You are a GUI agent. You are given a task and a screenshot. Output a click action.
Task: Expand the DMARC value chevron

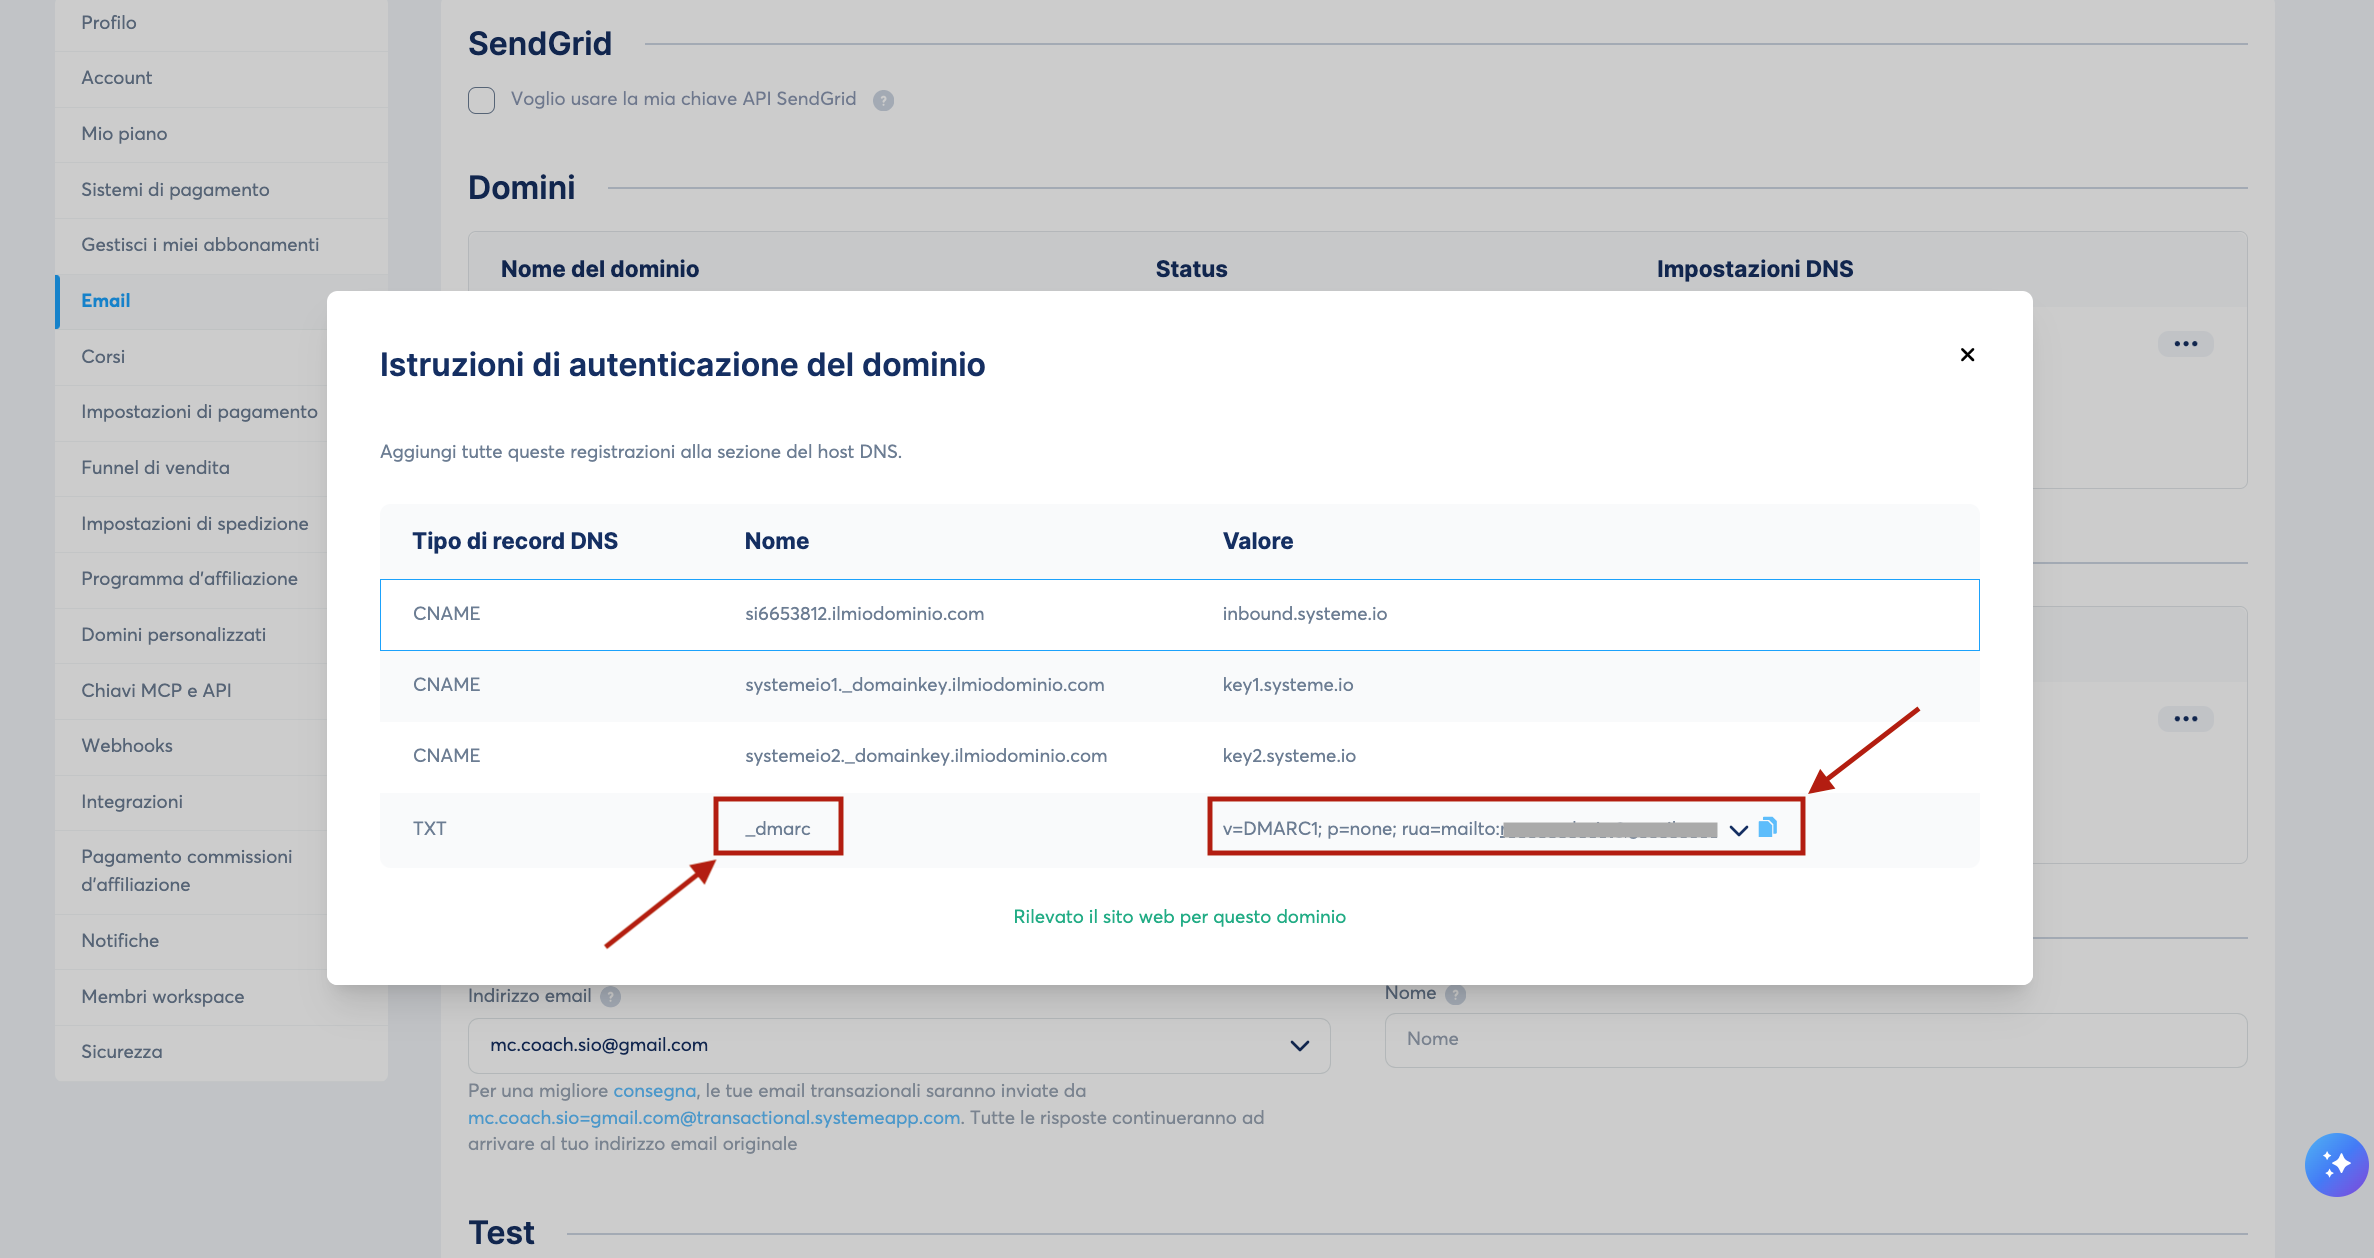point(1738,830)
